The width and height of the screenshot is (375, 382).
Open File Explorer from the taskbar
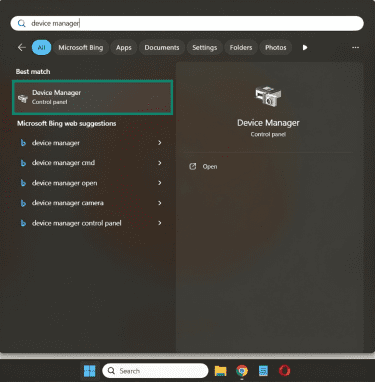point(220,371)
